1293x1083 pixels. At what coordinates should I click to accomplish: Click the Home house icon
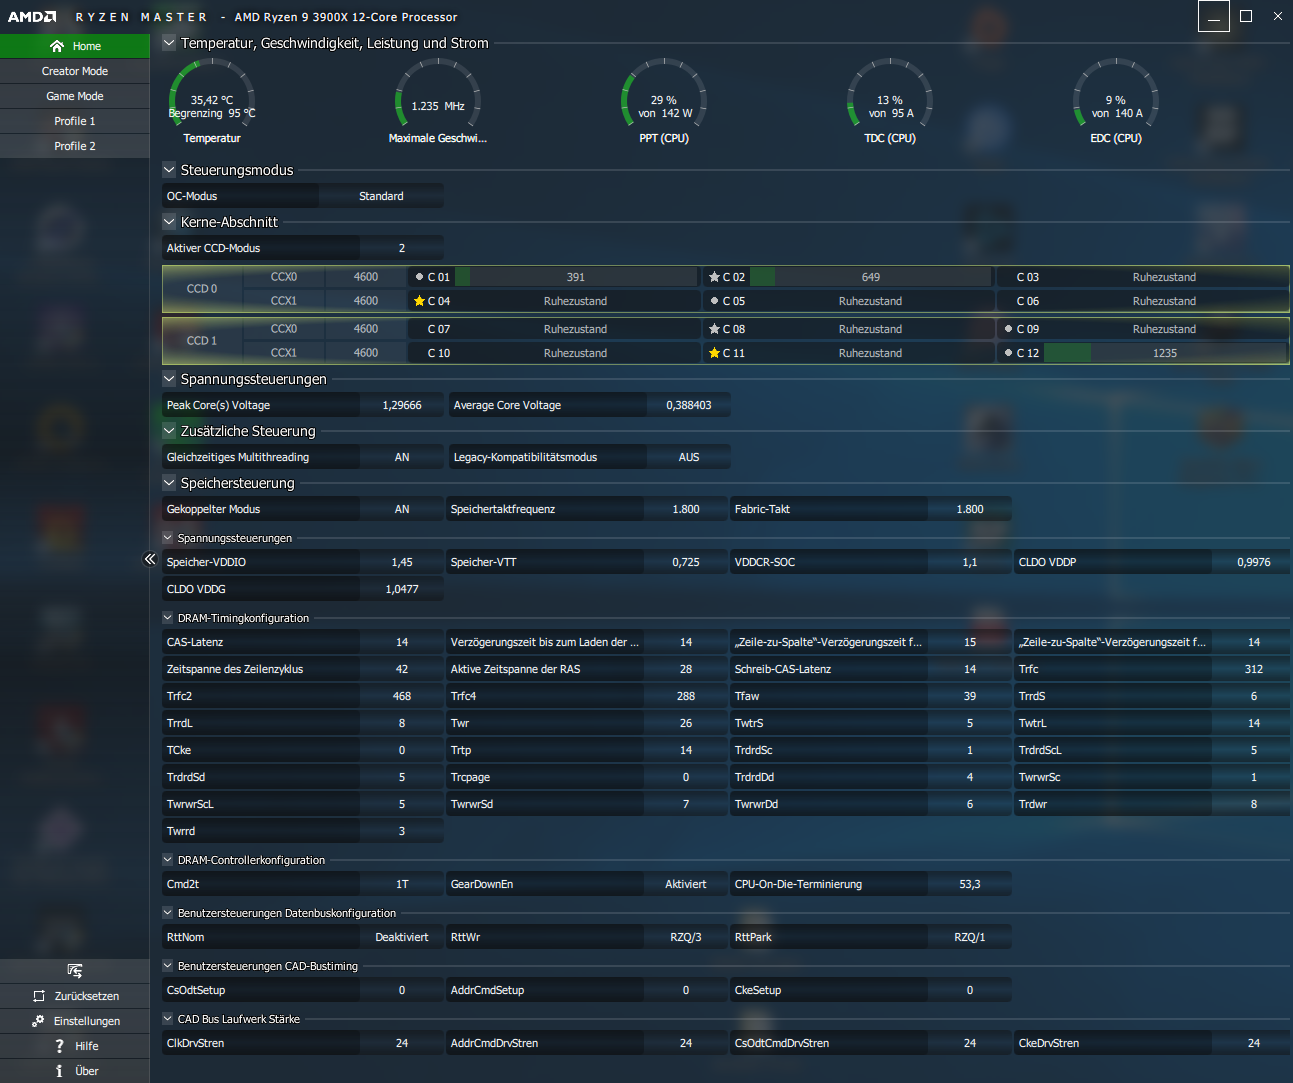pyautogui.click(x=57, y=46)
